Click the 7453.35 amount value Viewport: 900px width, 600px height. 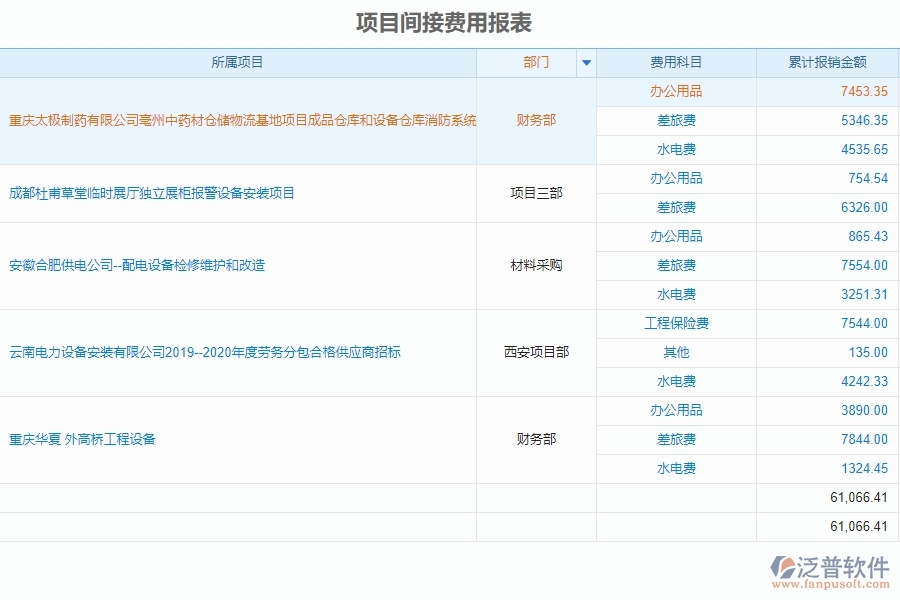[855, 91]
